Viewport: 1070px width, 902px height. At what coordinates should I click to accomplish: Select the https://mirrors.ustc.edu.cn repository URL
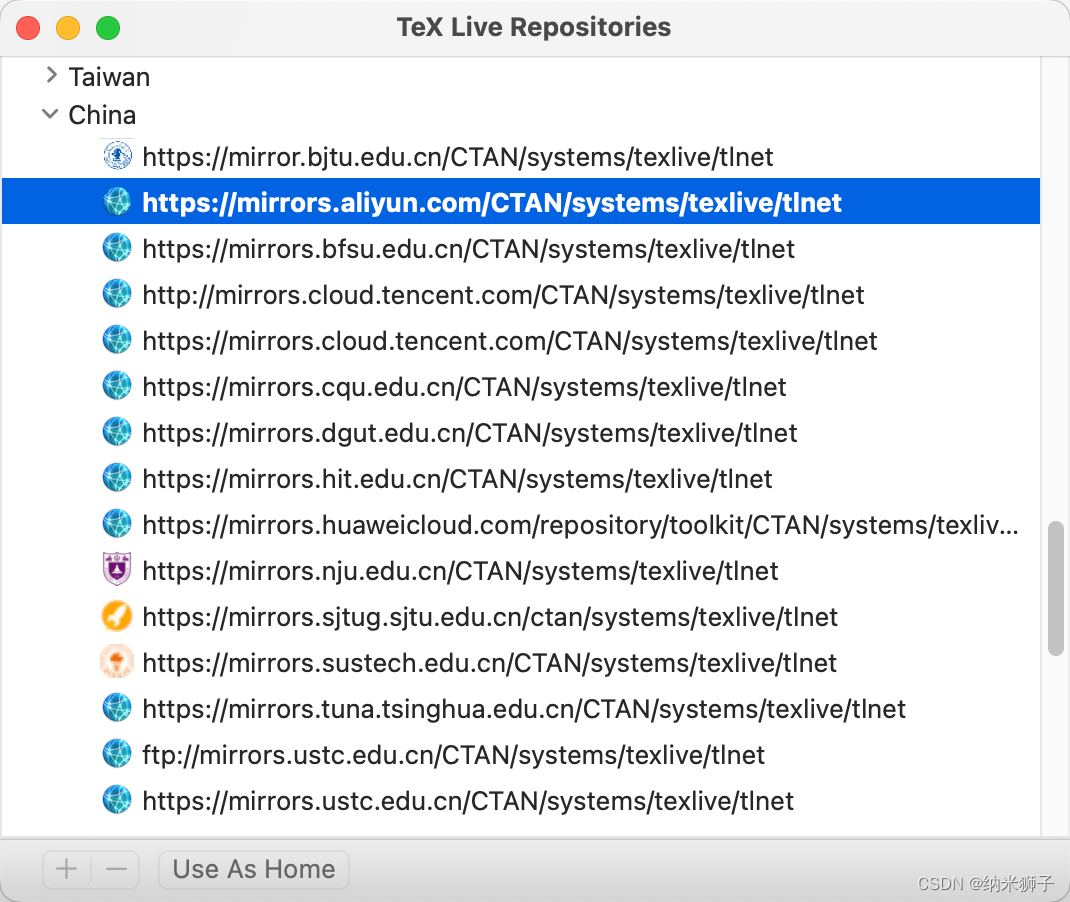[x=468, y=801]
